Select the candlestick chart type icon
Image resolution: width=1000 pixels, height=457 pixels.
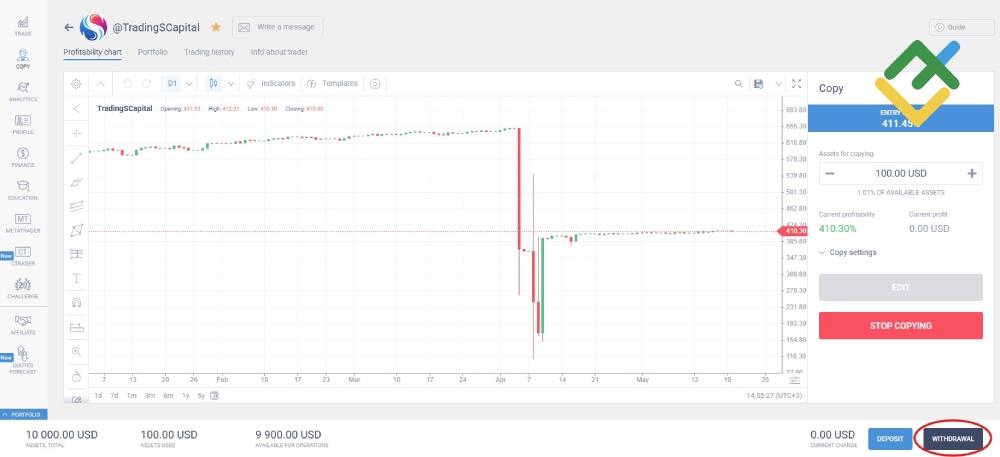point(214,83)
